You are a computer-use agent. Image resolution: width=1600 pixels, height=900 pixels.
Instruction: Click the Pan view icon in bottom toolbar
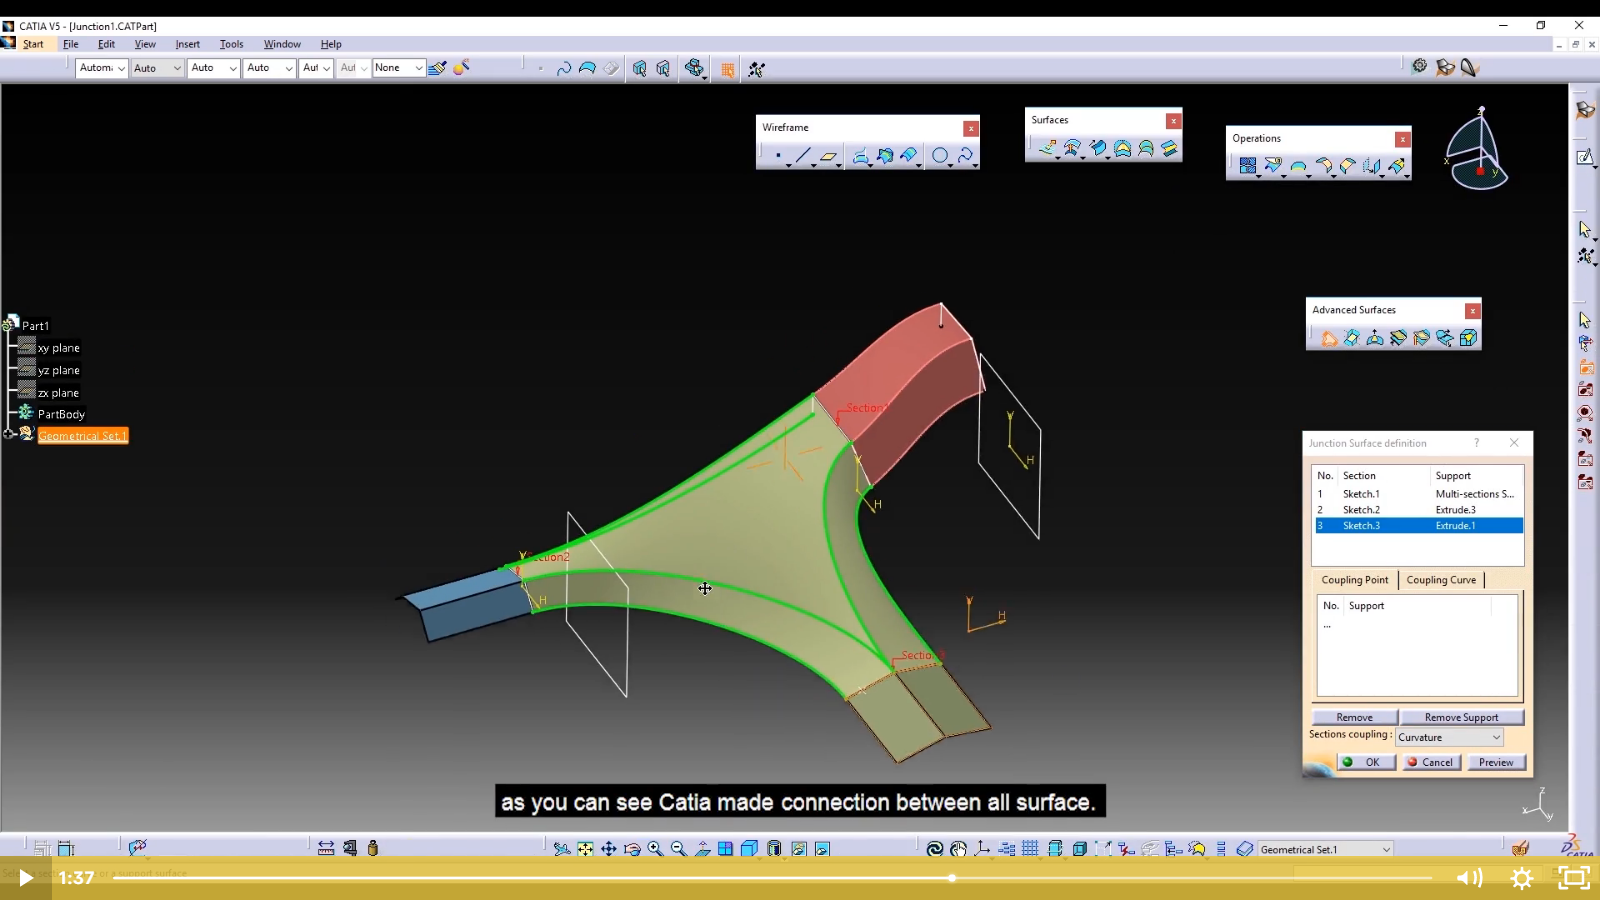[x=608, y=849]
